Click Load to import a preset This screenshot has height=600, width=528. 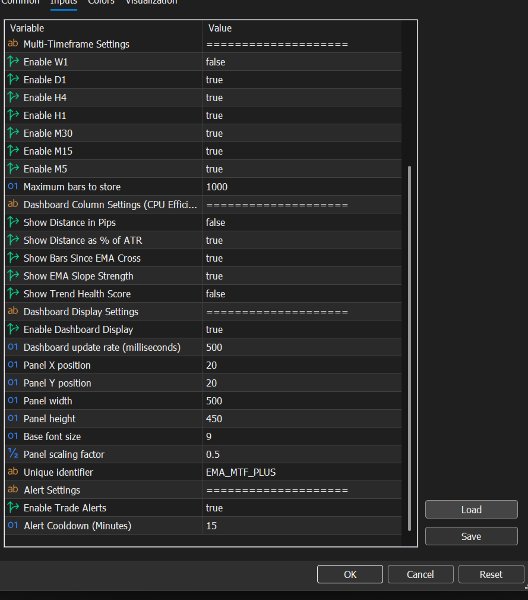pos(471,510)
